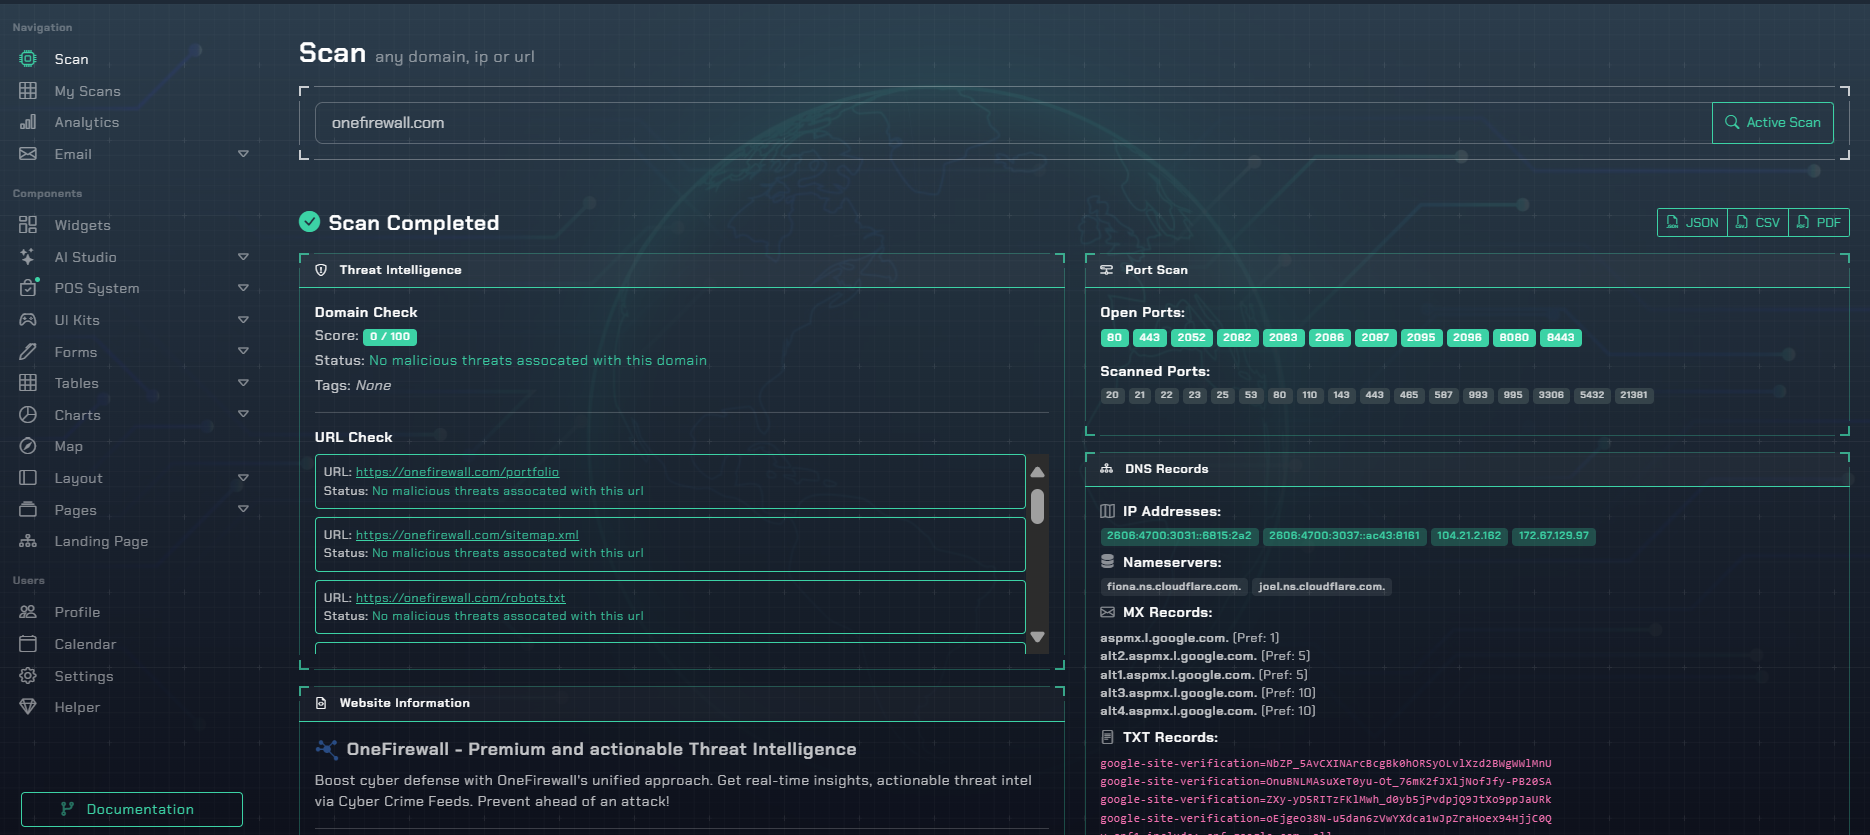Export results as CSV
Viewport: 1870px width, 835px height.
[1757, 222]
